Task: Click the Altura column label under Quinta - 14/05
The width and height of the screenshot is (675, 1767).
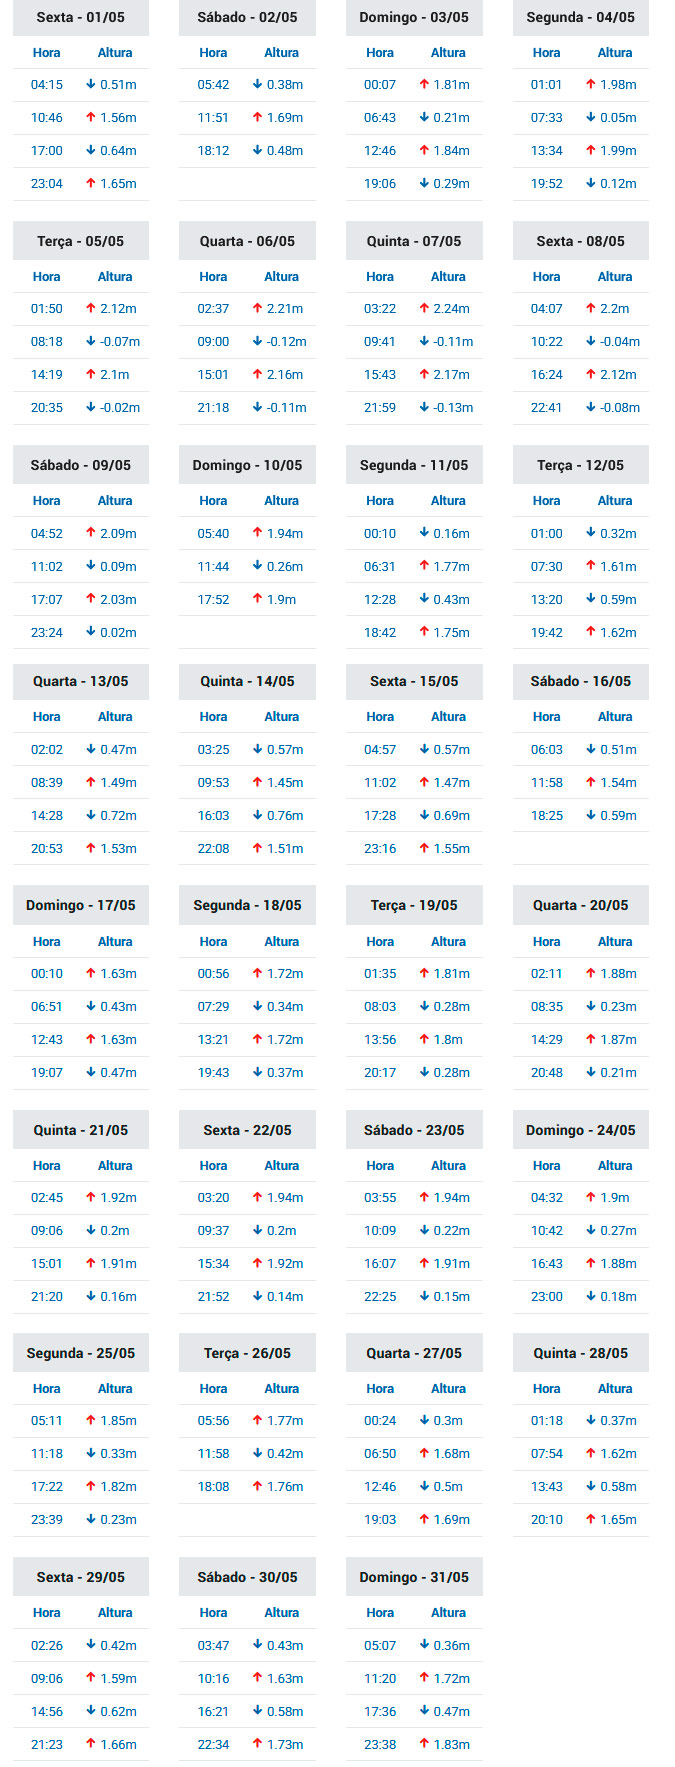Action: [281, 717]
